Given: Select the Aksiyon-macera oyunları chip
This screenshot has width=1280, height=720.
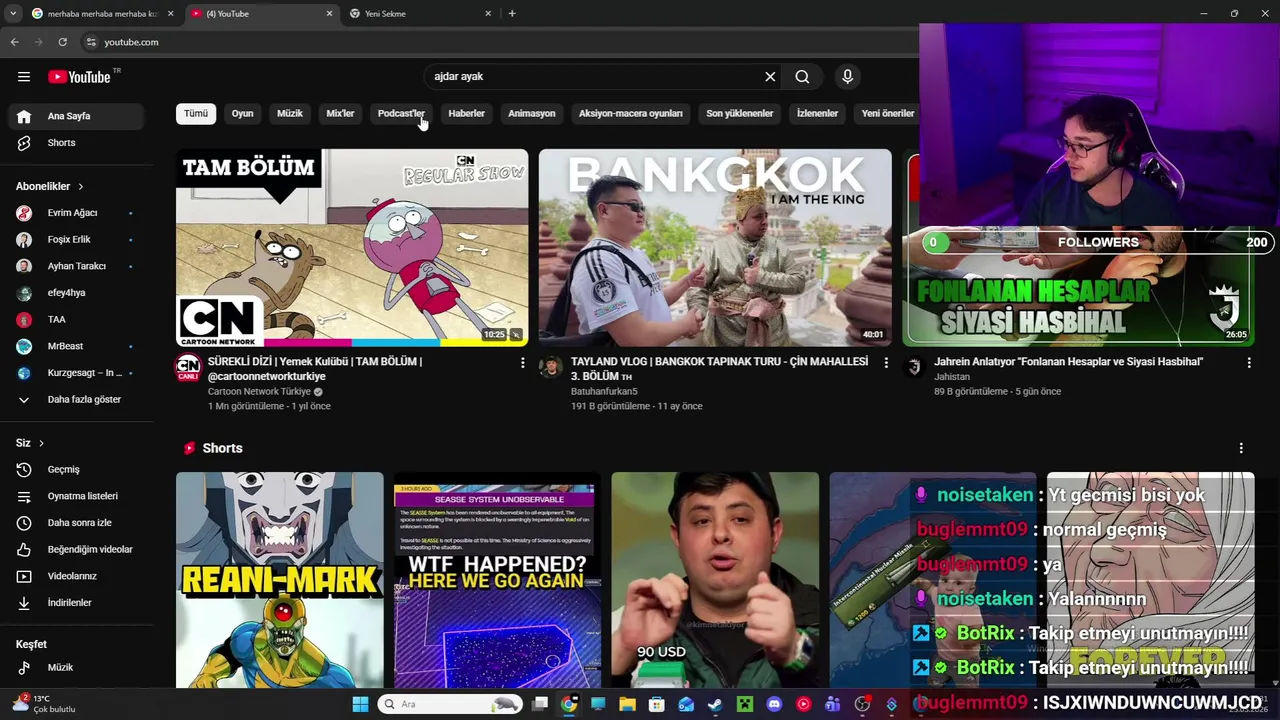Looking at the screenshot, I should point(631,113).
